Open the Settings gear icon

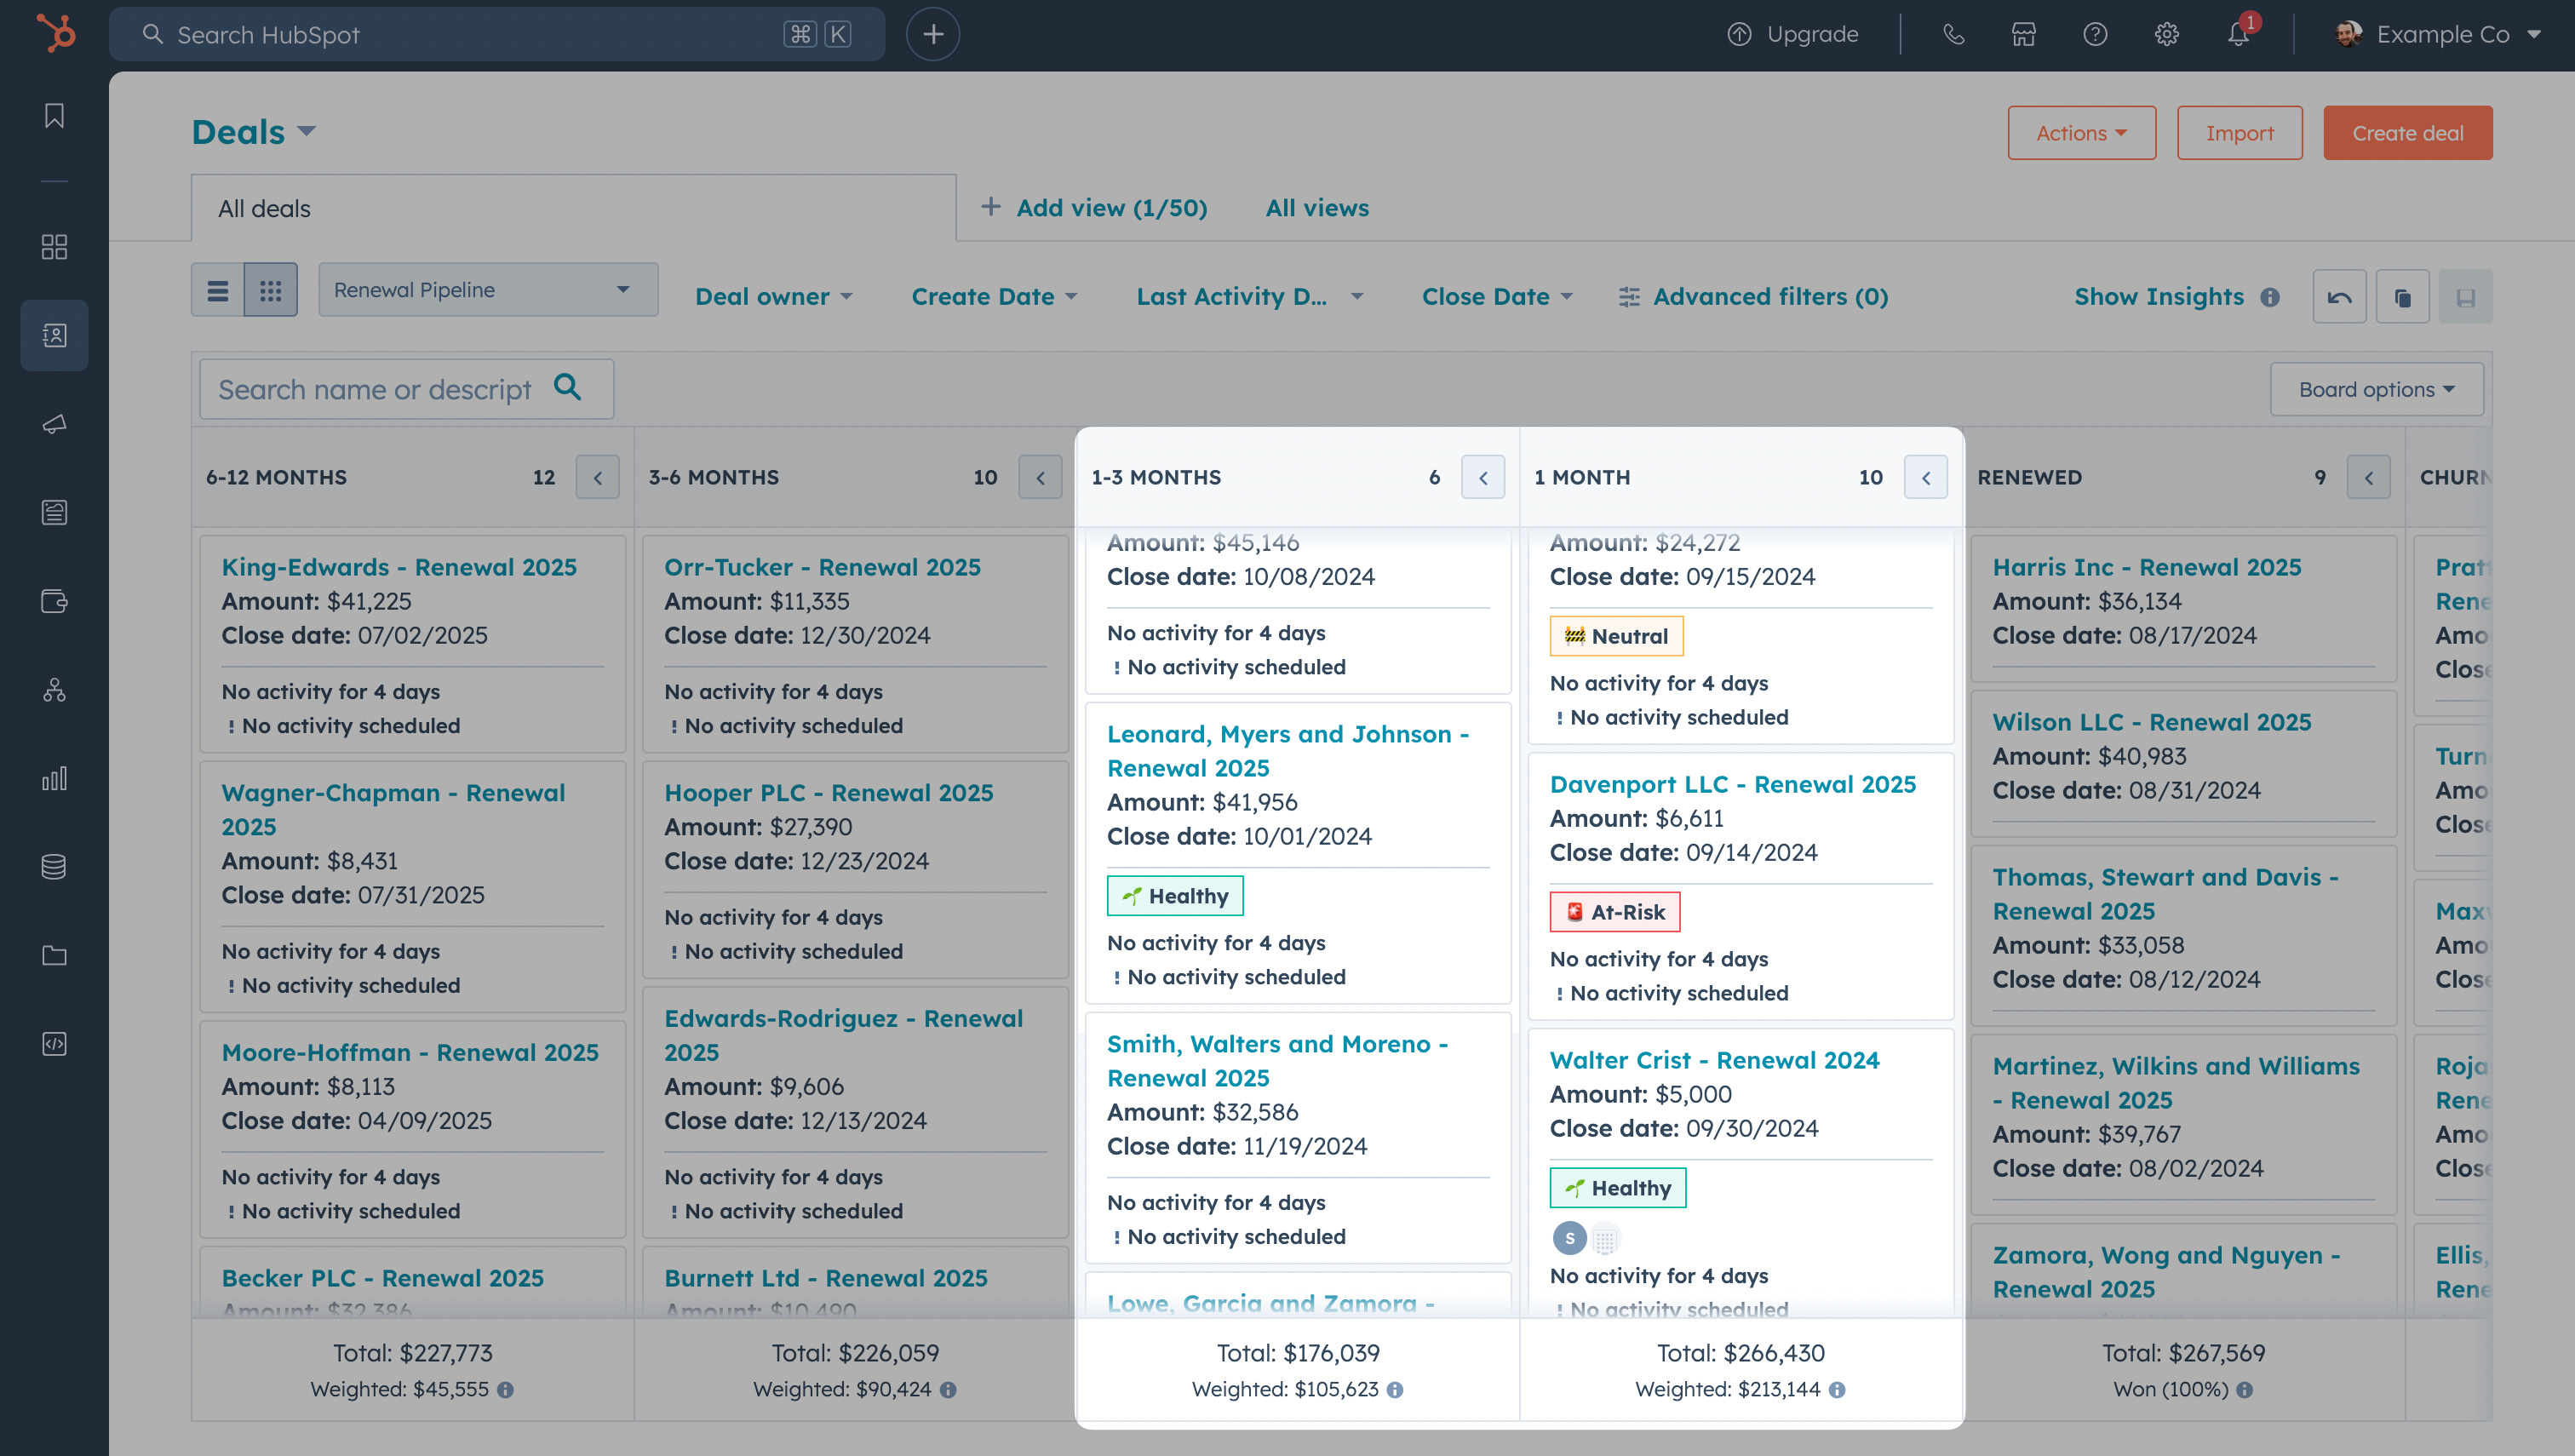coord(2166,34)
